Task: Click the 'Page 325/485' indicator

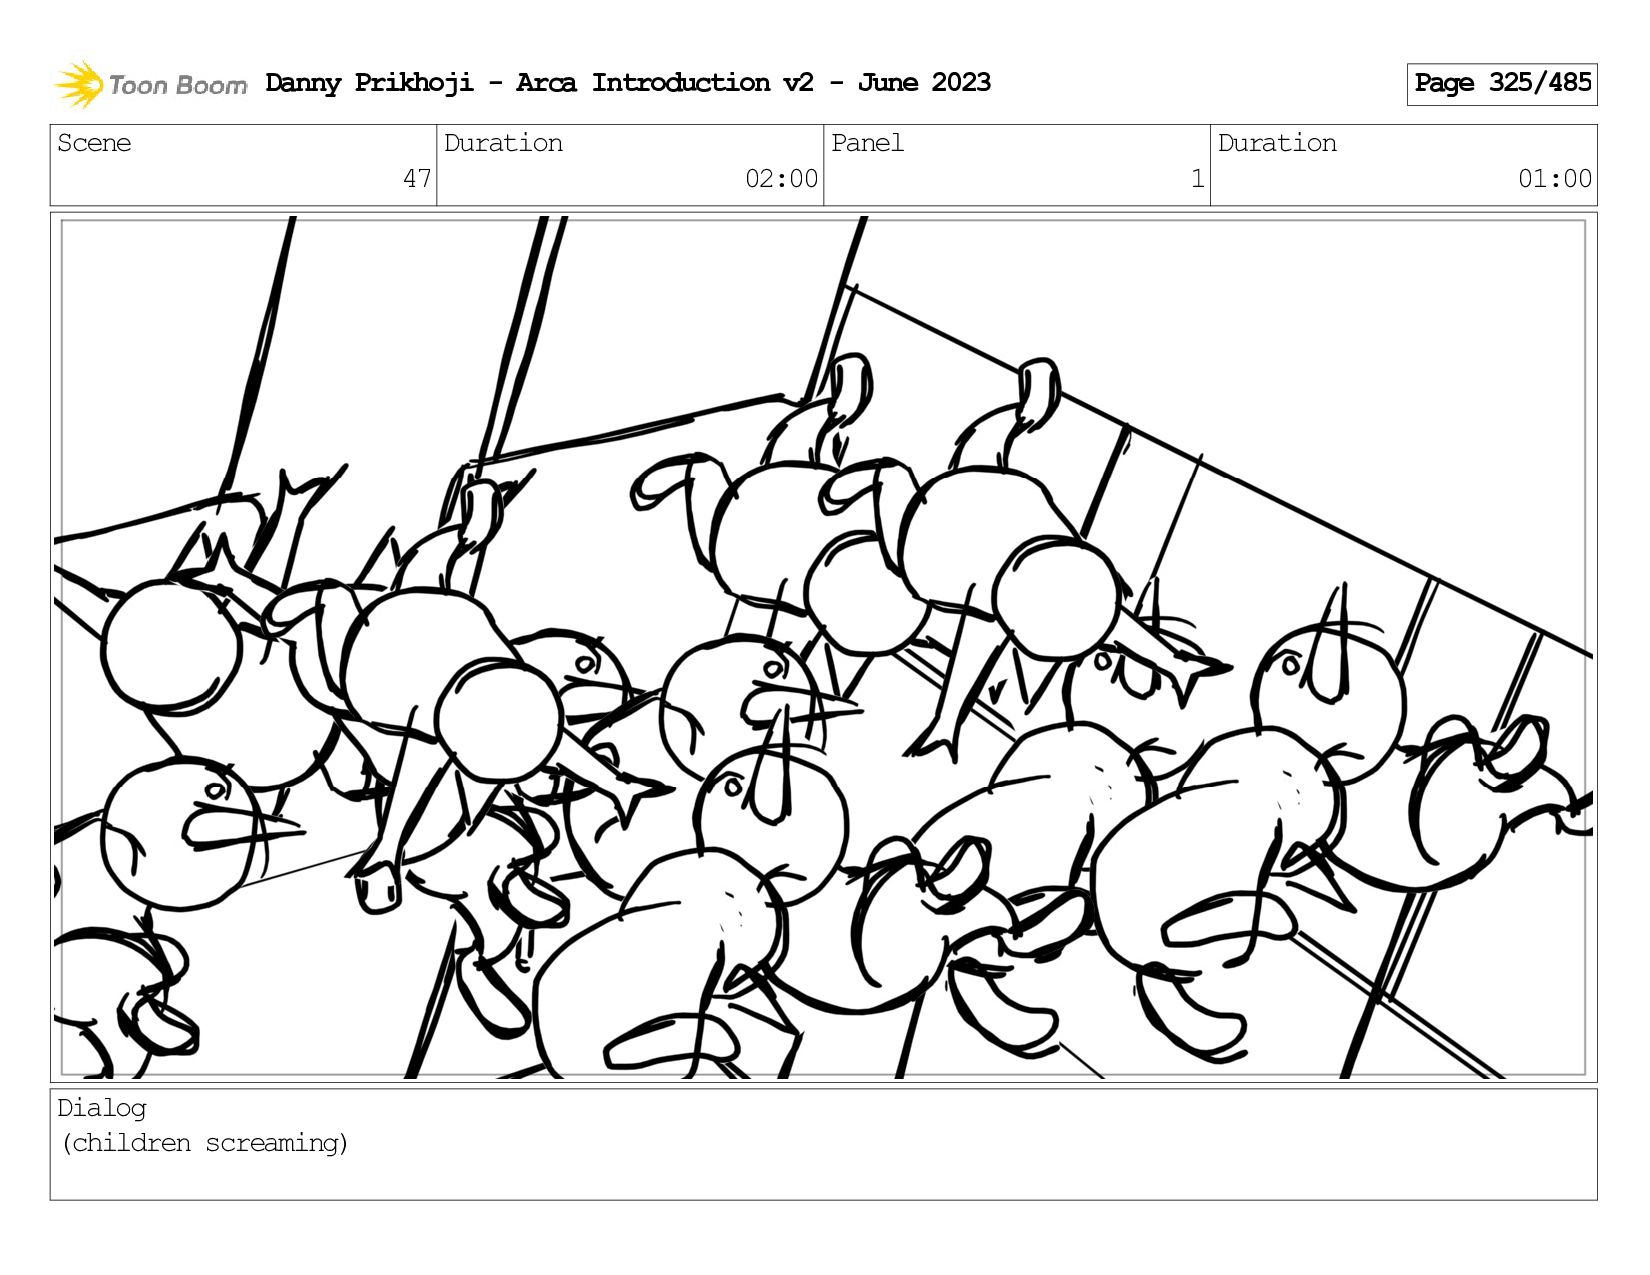Action: click(x=1502, y=84)
